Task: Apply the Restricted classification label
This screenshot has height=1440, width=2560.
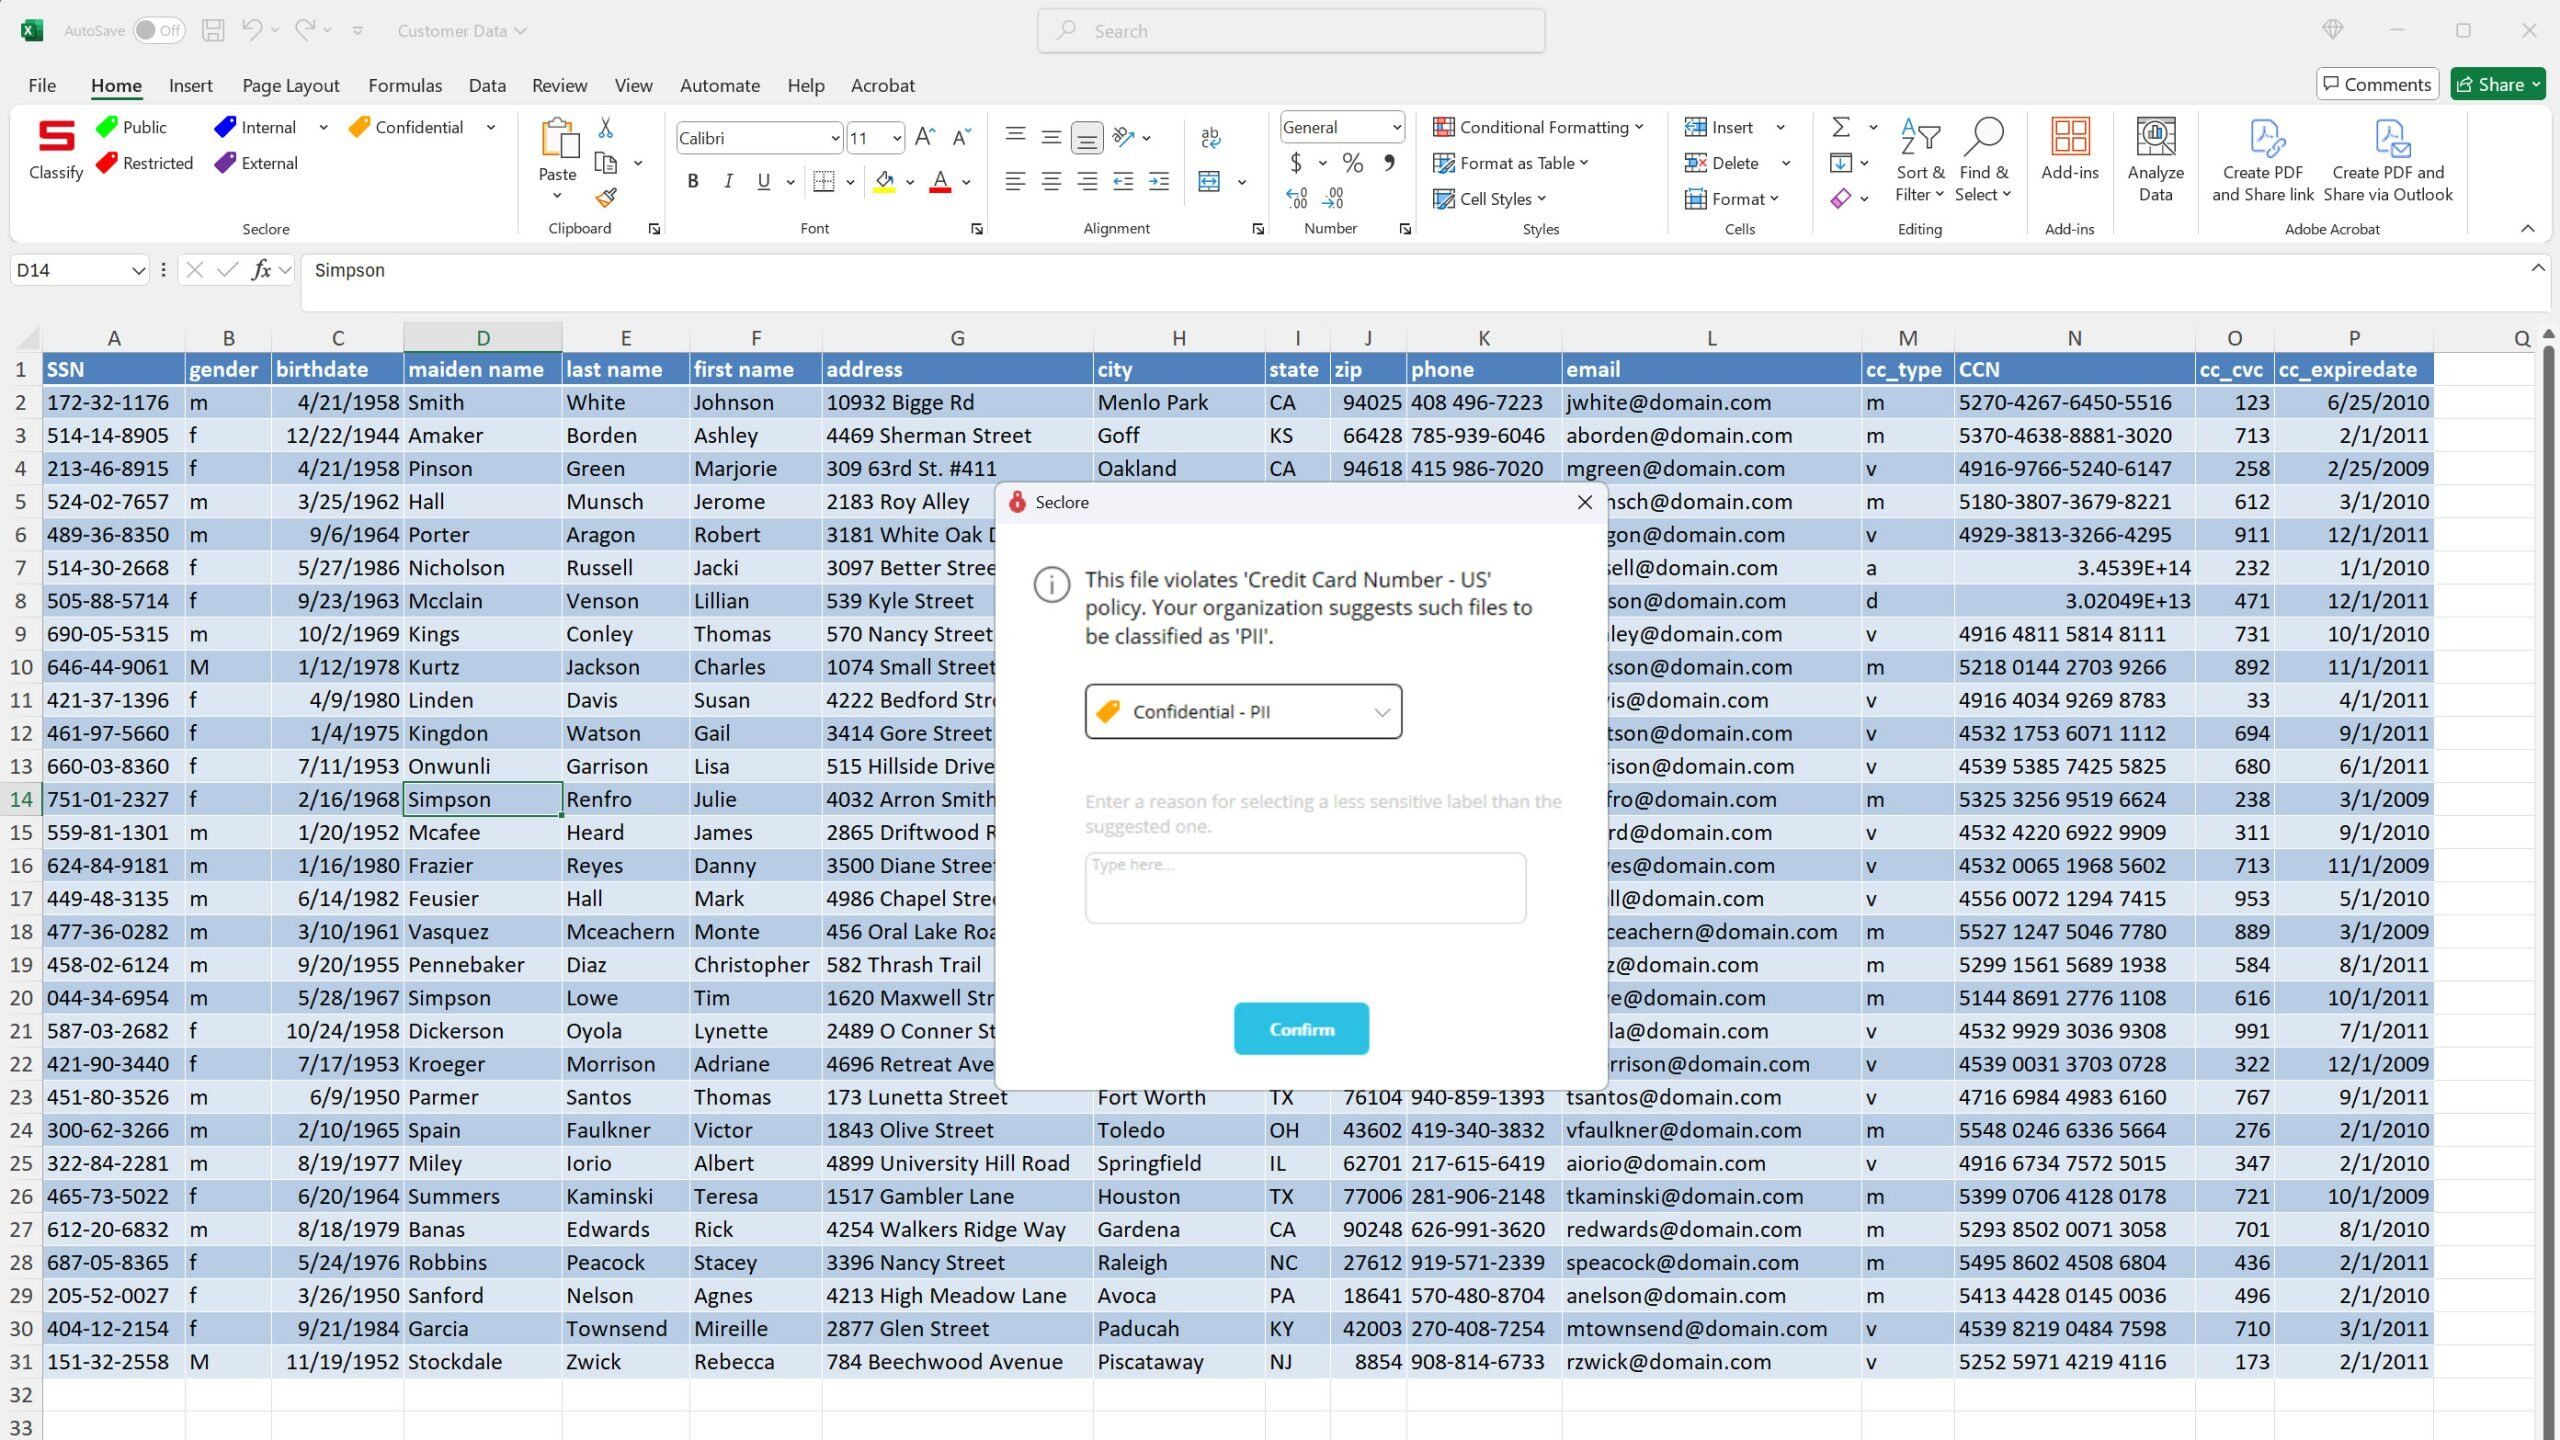Action: pos(145,163)
